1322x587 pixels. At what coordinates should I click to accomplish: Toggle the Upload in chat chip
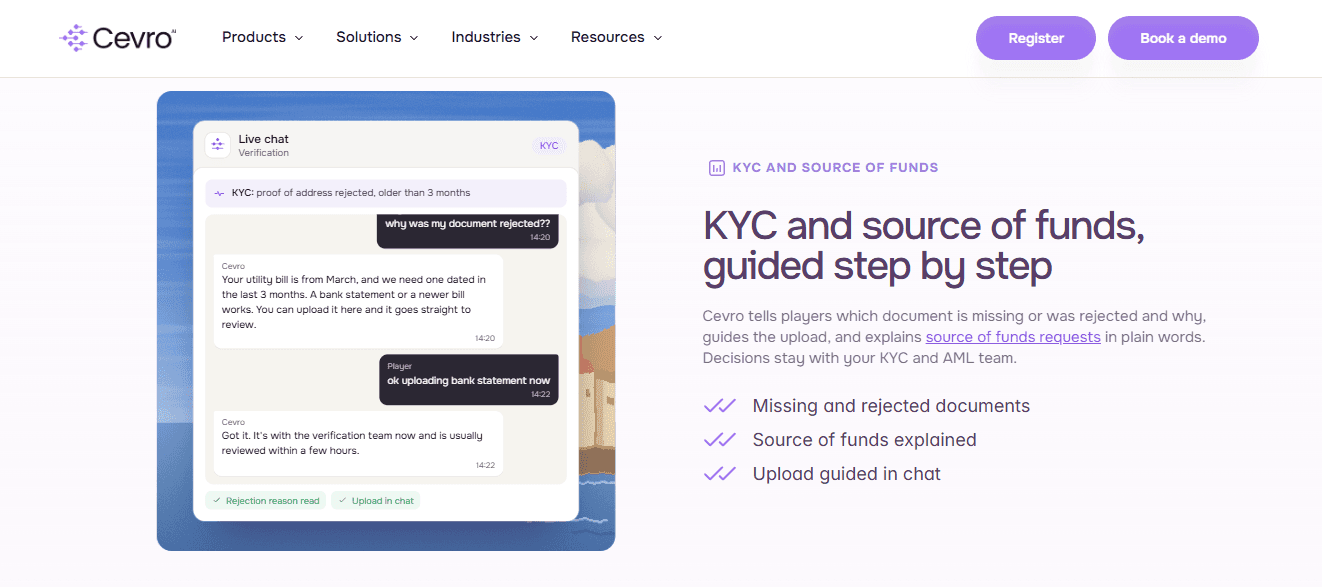[376, 501]
